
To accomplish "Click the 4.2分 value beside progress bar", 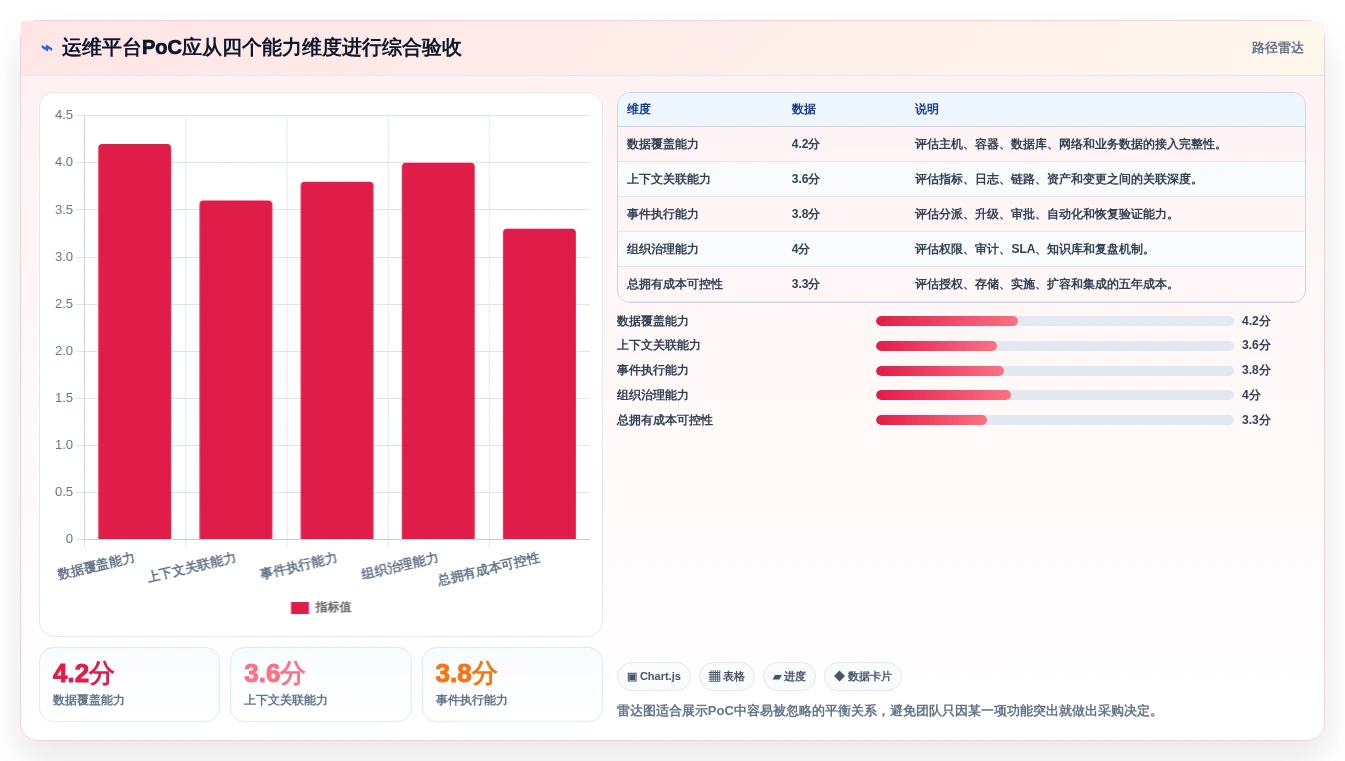I will [1256, 321].
